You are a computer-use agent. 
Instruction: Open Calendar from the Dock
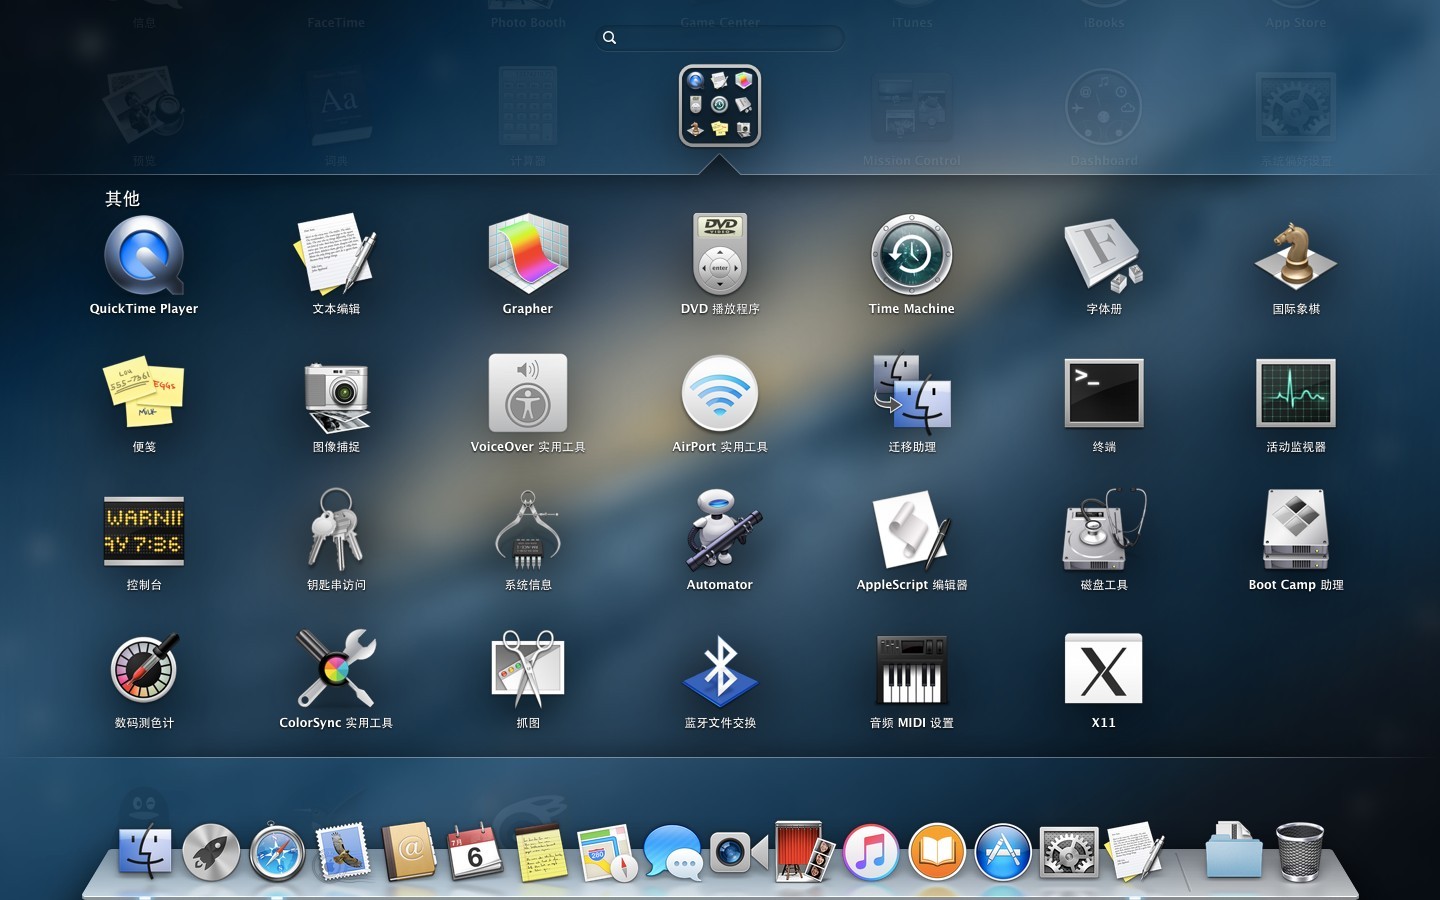tap(475, 852)
